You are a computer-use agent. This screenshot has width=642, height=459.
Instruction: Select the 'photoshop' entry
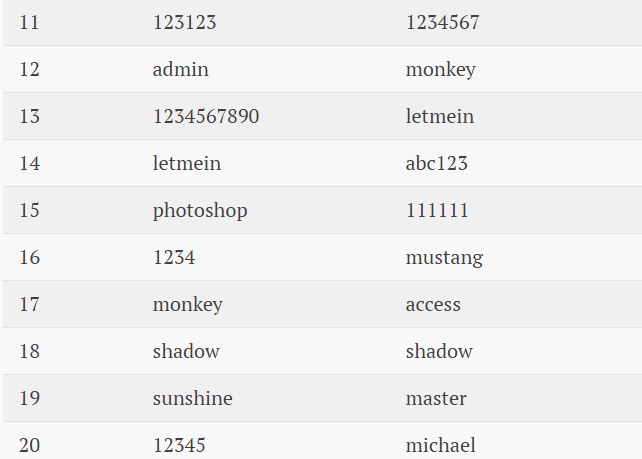(200, 211)
